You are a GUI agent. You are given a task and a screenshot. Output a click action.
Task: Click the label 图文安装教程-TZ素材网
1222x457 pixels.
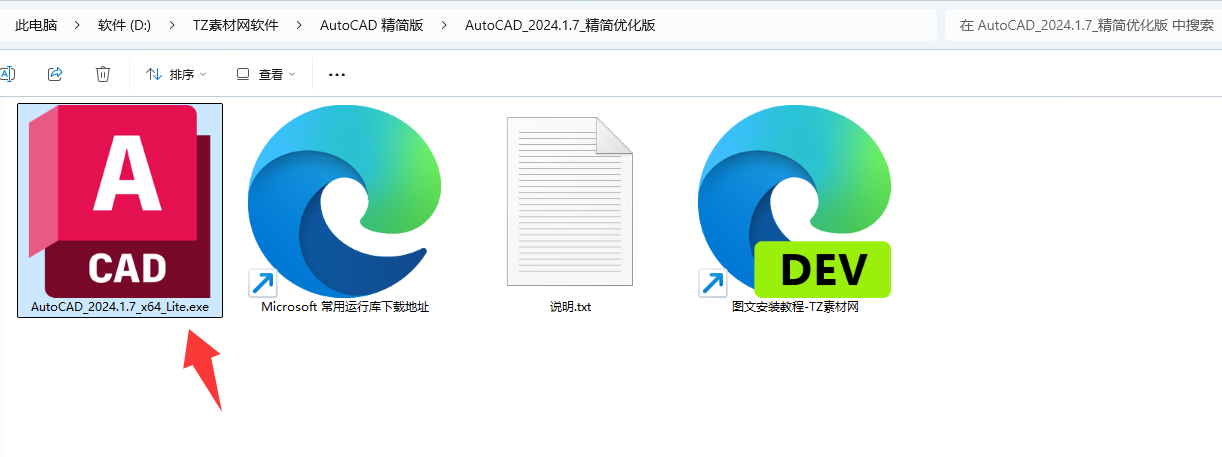pyautogui.click(x=795, y=307)
